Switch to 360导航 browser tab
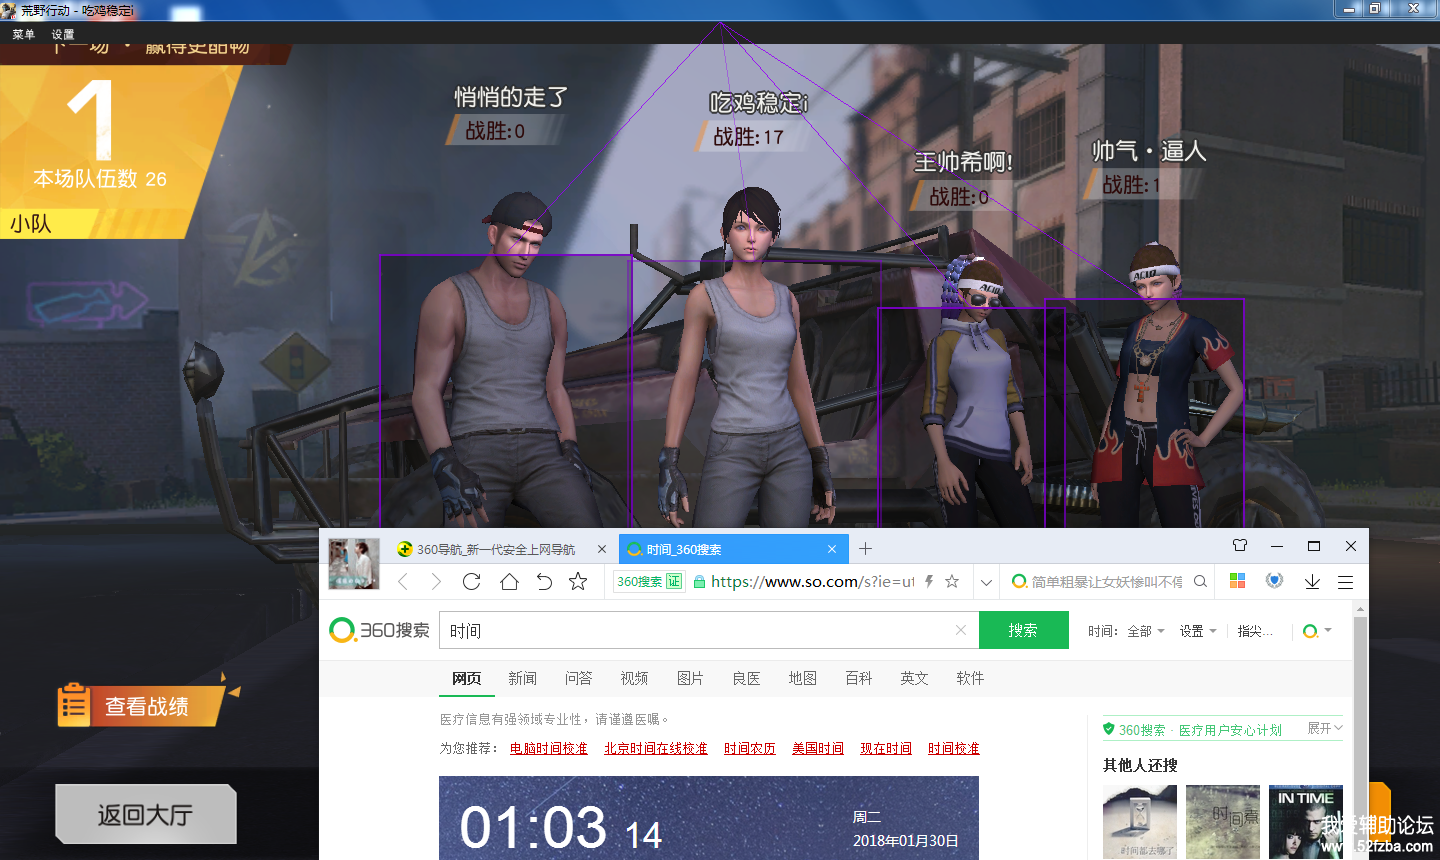The width and height of the screenshot is (1440, 860). (495, 549)
